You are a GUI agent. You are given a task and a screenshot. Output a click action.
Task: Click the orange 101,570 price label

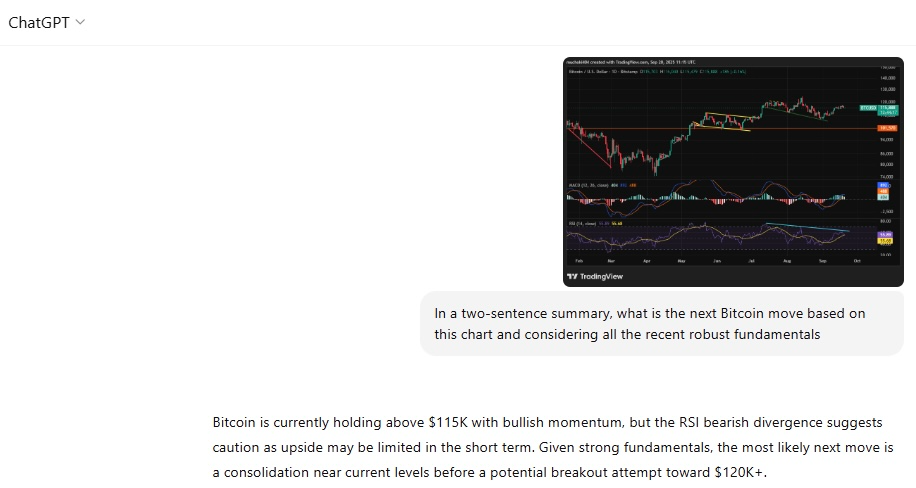pyautogui.click(x=887, y=128)
